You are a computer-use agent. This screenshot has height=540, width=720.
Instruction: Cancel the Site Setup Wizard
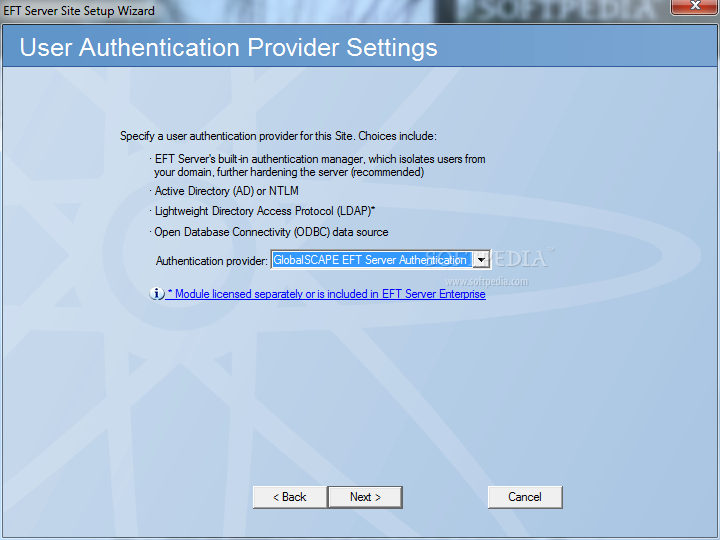(x=525, y=497)
